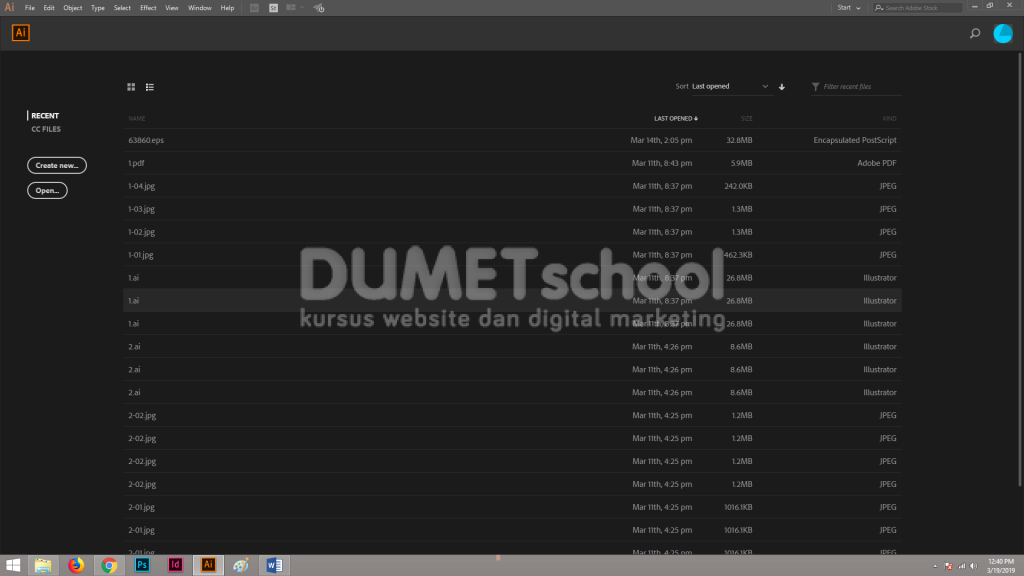
Task: Open the blue profile avatar
Action: (x=1003, y=33)
